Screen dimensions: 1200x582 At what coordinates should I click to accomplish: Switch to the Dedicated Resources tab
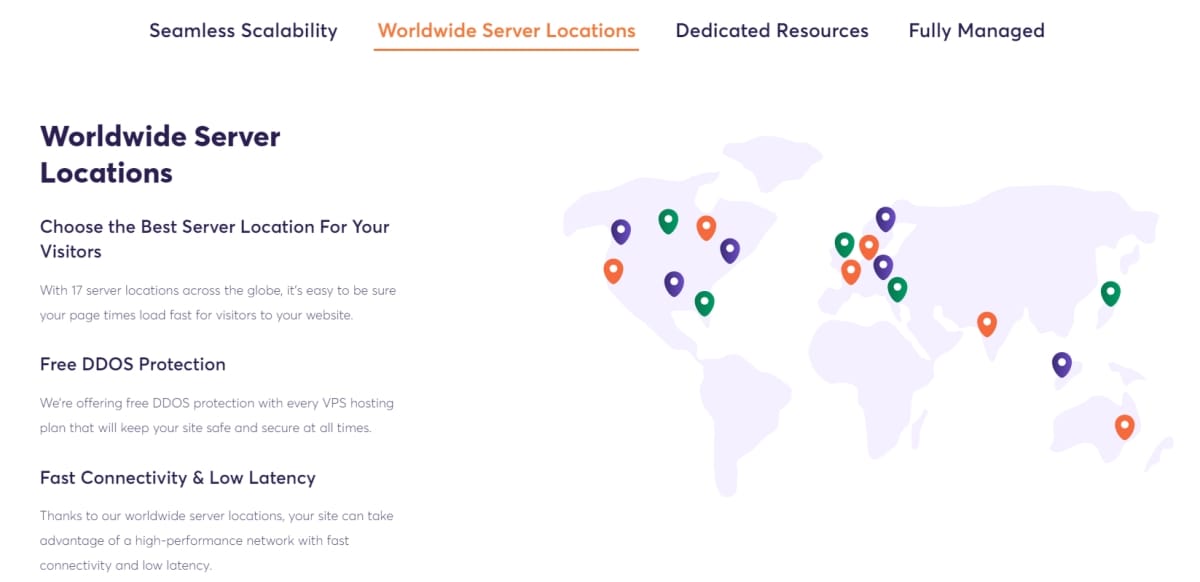coord(772,31)
